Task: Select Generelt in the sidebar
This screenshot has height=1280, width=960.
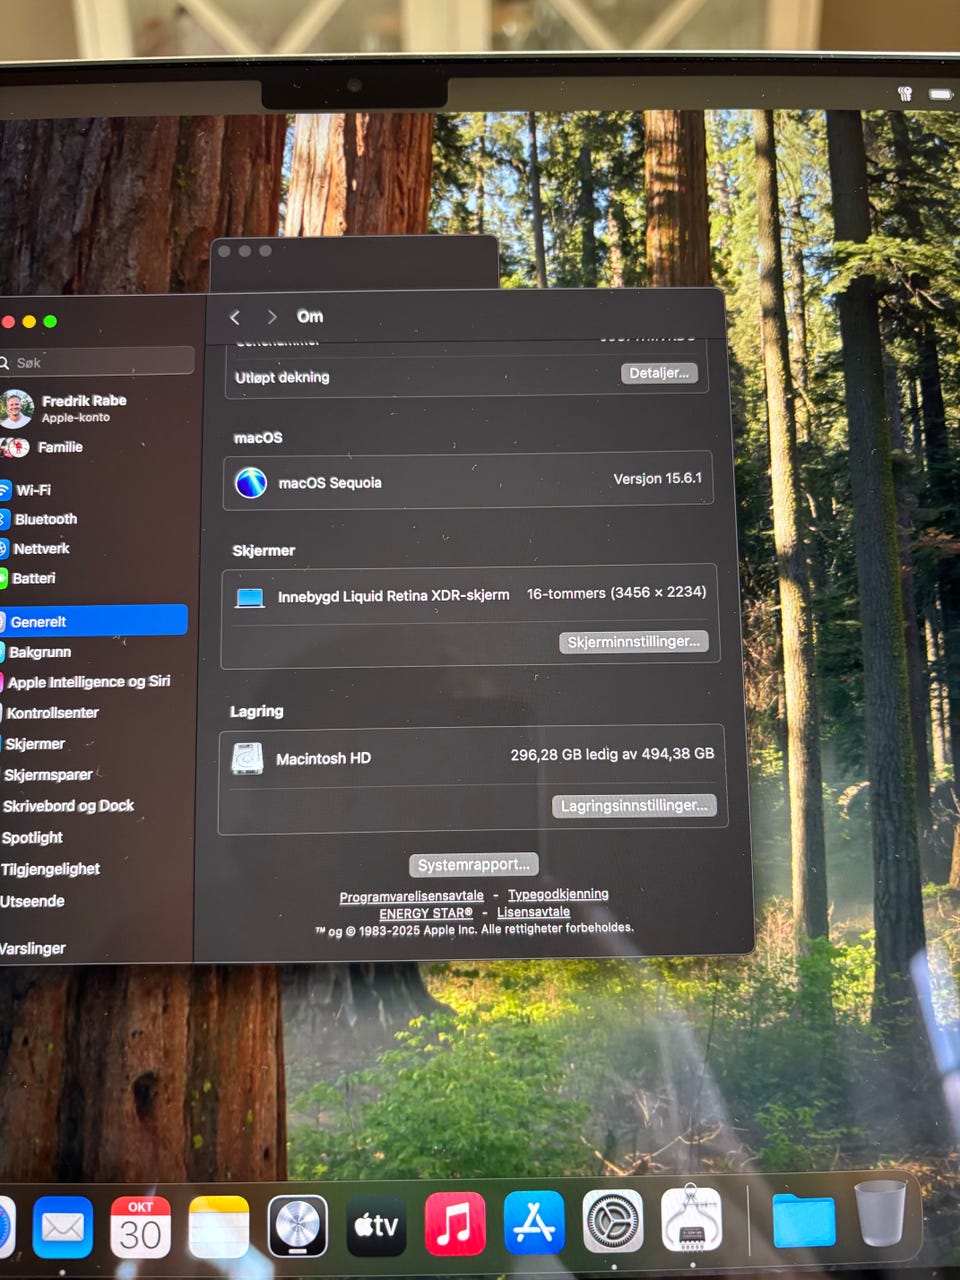Action: [93, 621]
